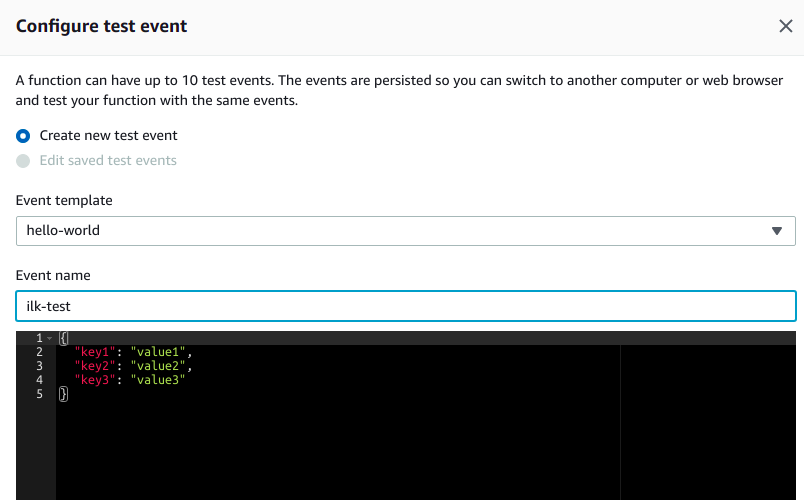This screenshot has height=500, width=804.
Task: Click the hello-world template combo box
Action: [390, 230]
